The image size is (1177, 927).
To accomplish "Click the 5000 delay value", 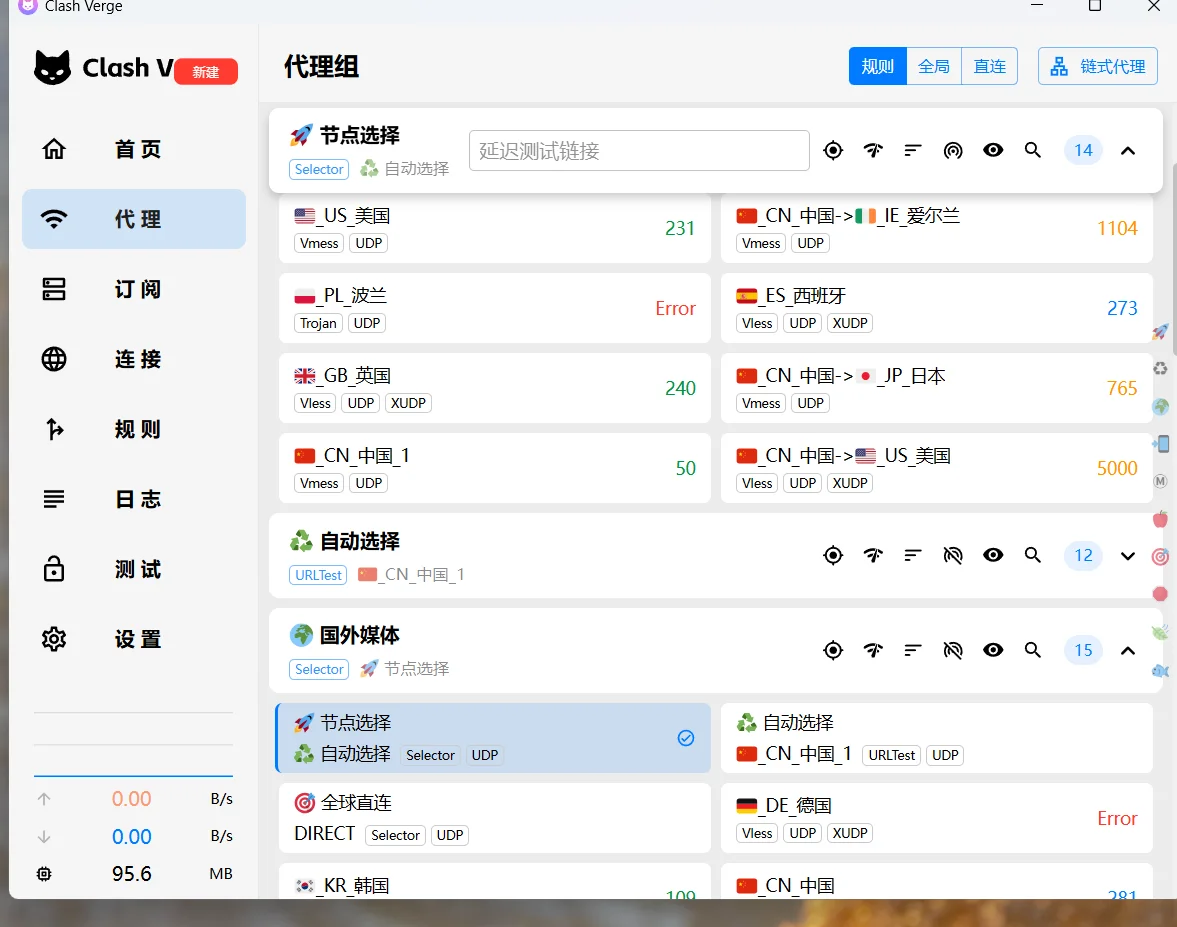I will 1117,468.
